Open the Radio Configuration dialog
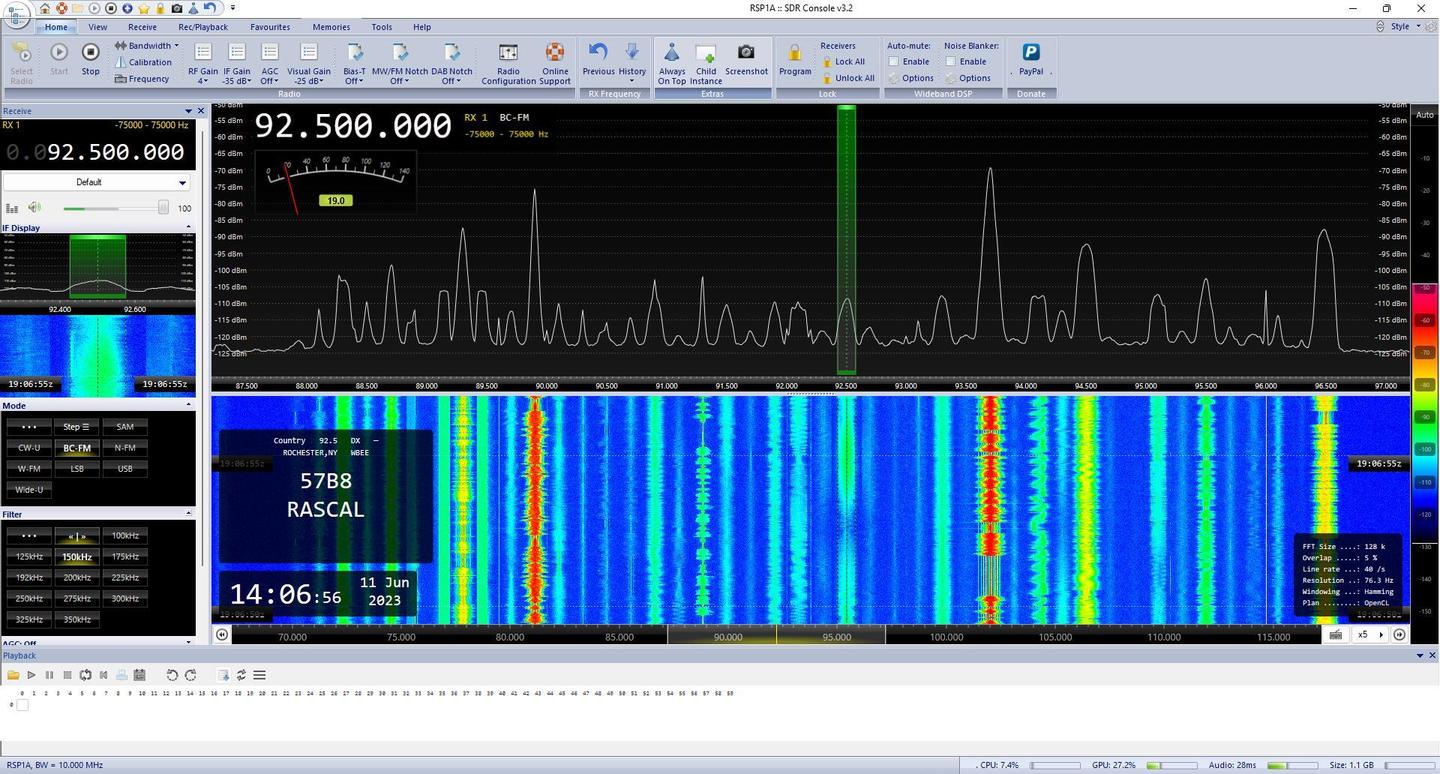1440x774 pixels. [508, 63]
